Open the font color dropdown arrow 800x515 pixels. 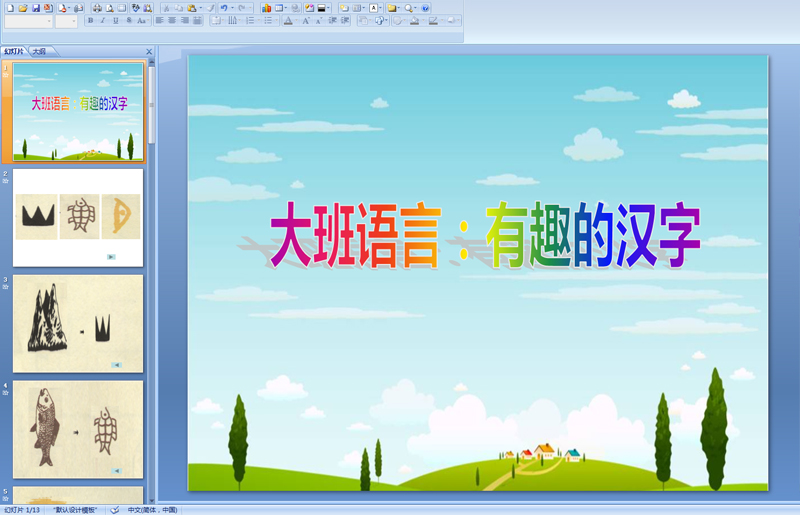296,20
